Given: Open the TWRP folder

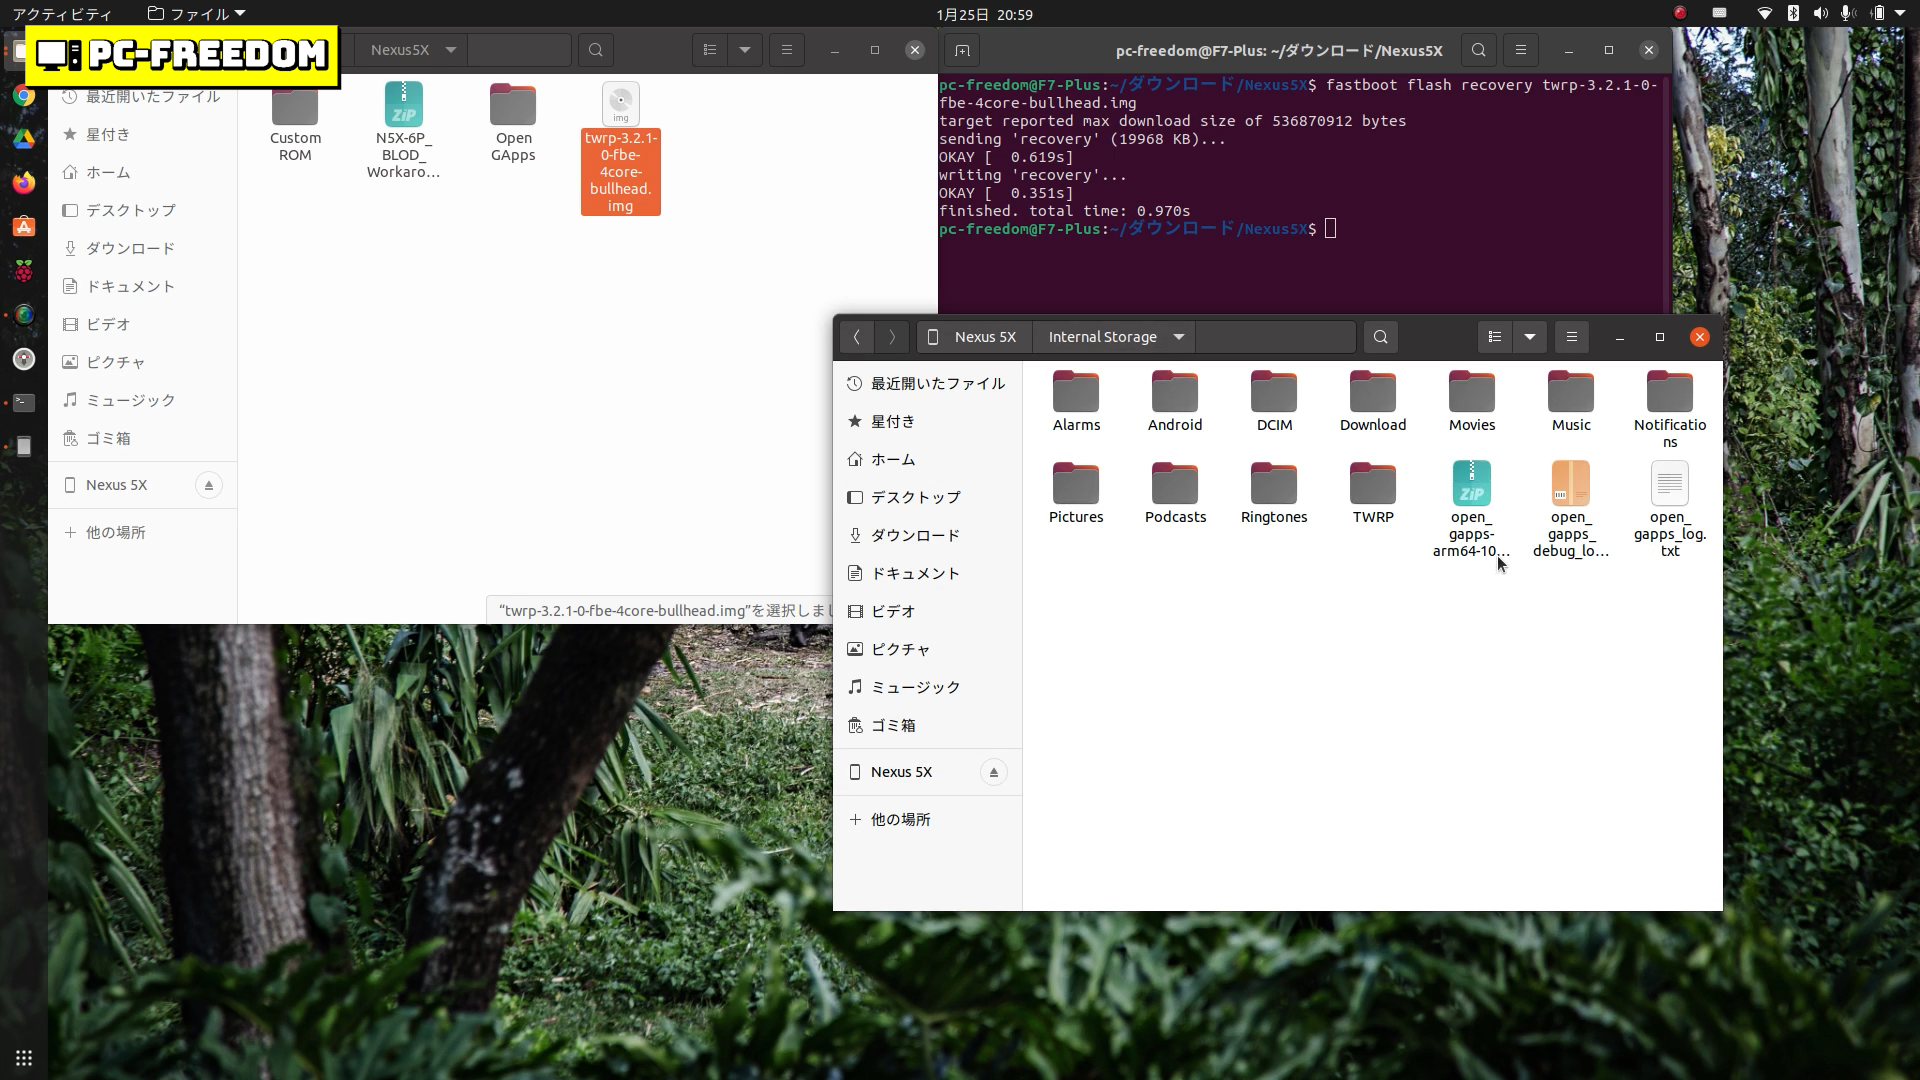Looking at the screenshot, I should 1373,485.
